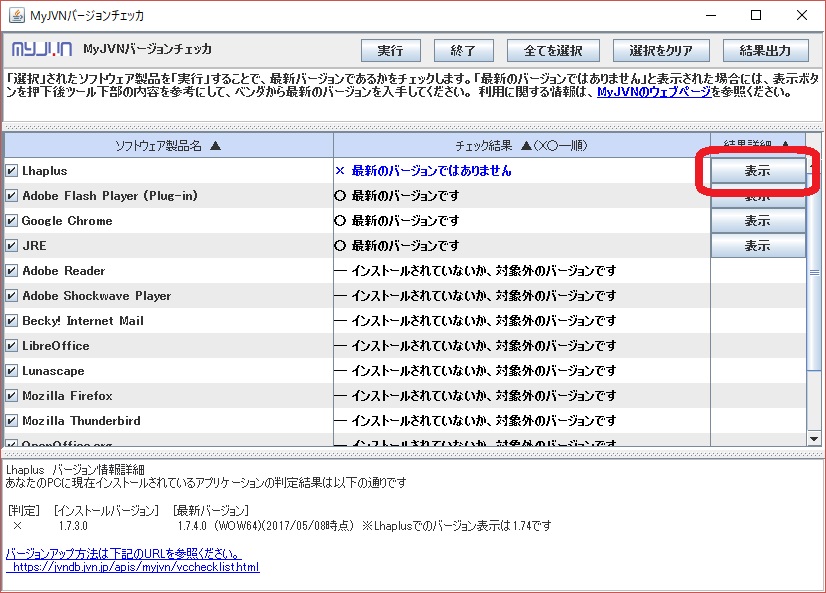Show result details for Lhaplus

[758, 171]
